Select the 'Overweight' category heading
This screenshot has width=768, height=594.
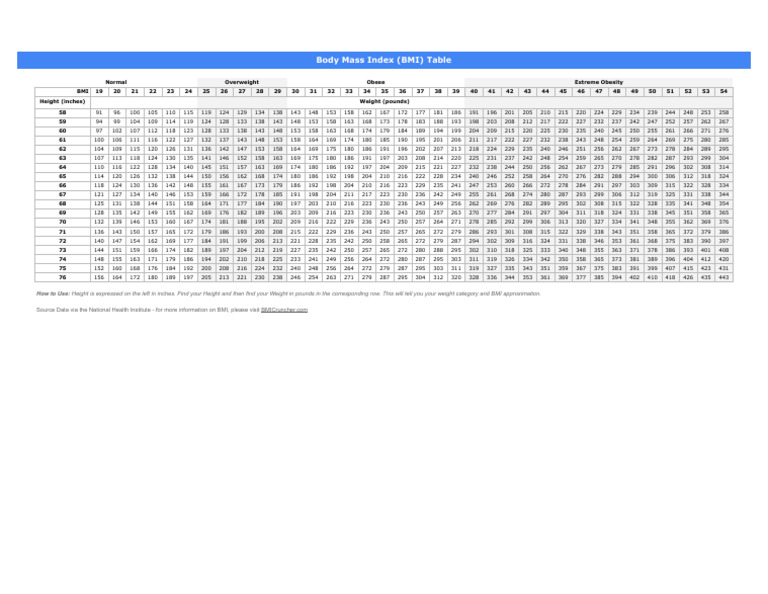click(x=242, y=82)
